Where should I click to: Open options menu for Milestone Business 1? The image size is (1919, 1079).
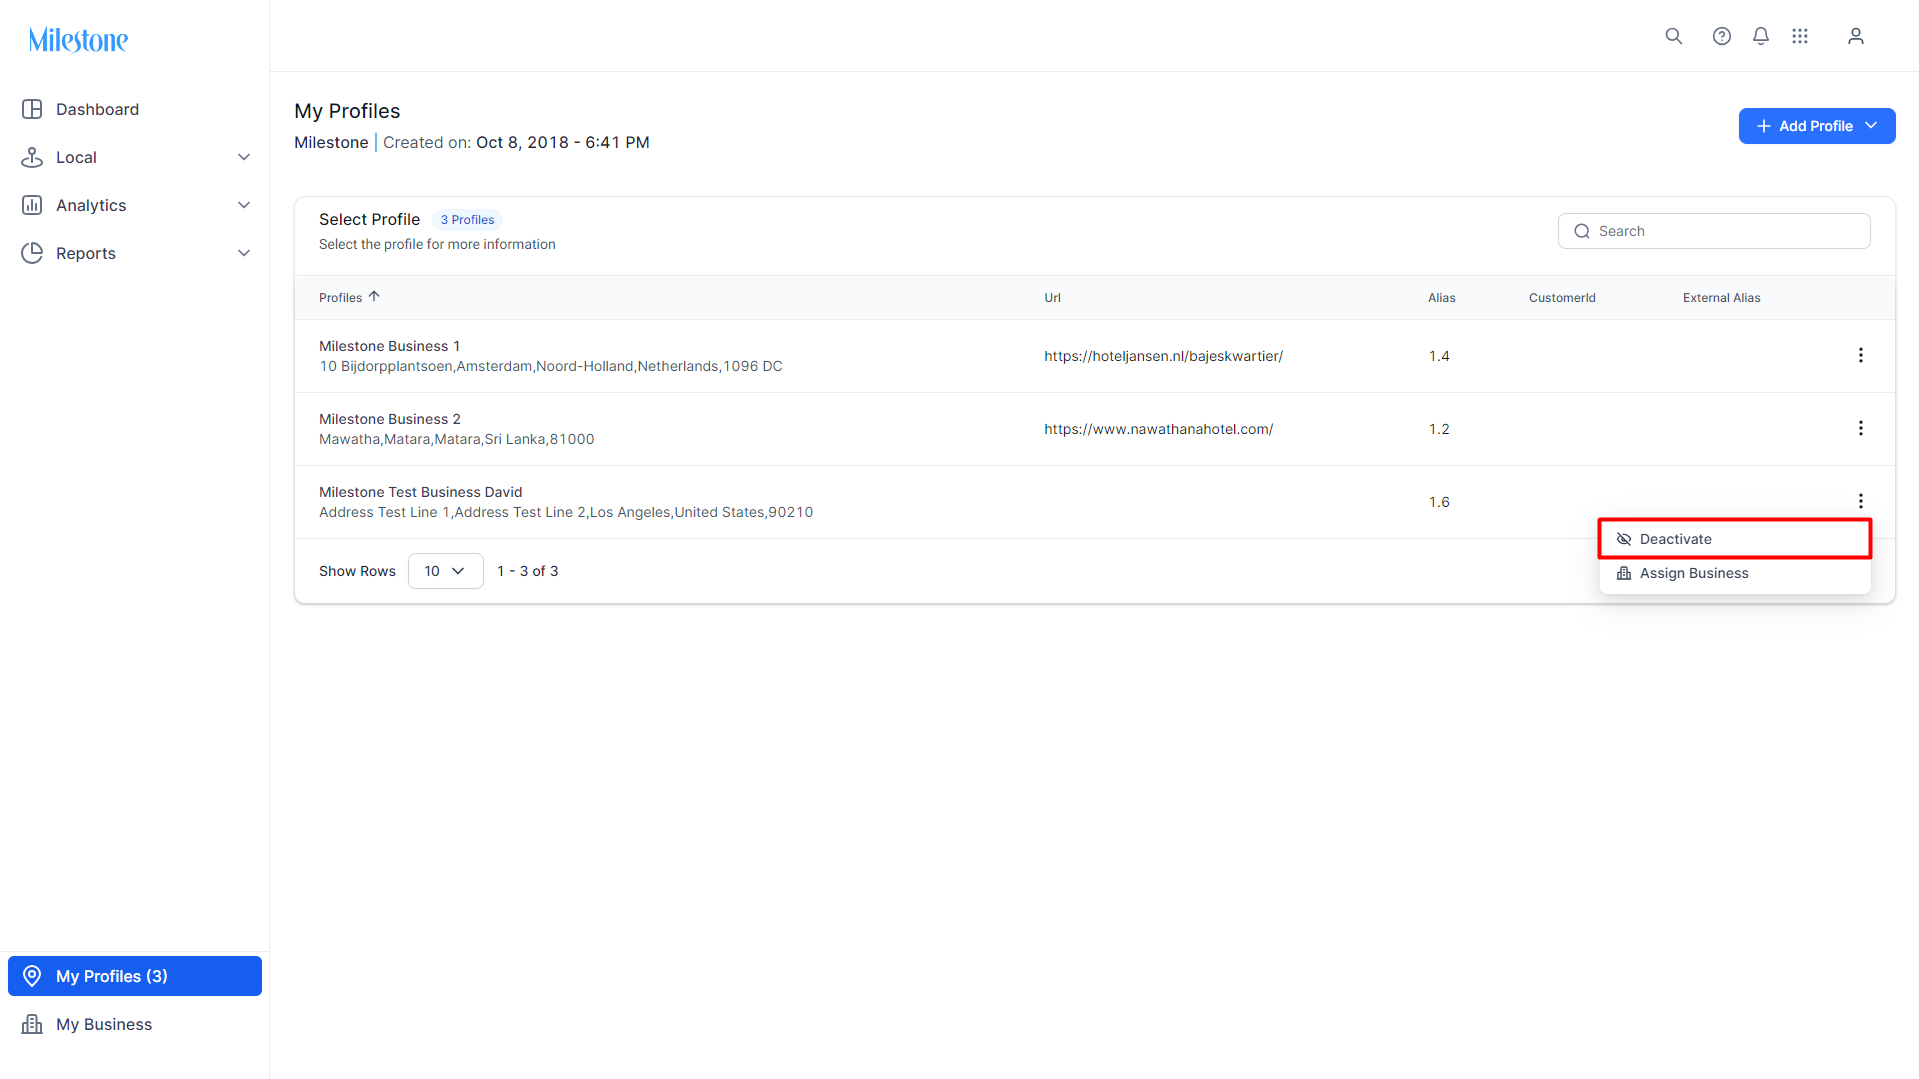[1861, 355]
